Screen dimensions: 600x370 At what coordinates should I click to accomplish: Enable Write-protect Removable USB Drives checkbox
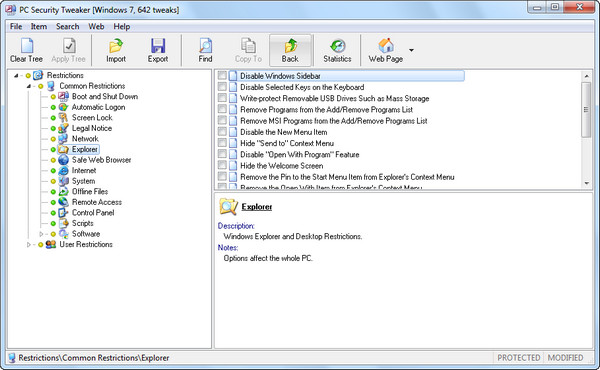pos(222,98)
